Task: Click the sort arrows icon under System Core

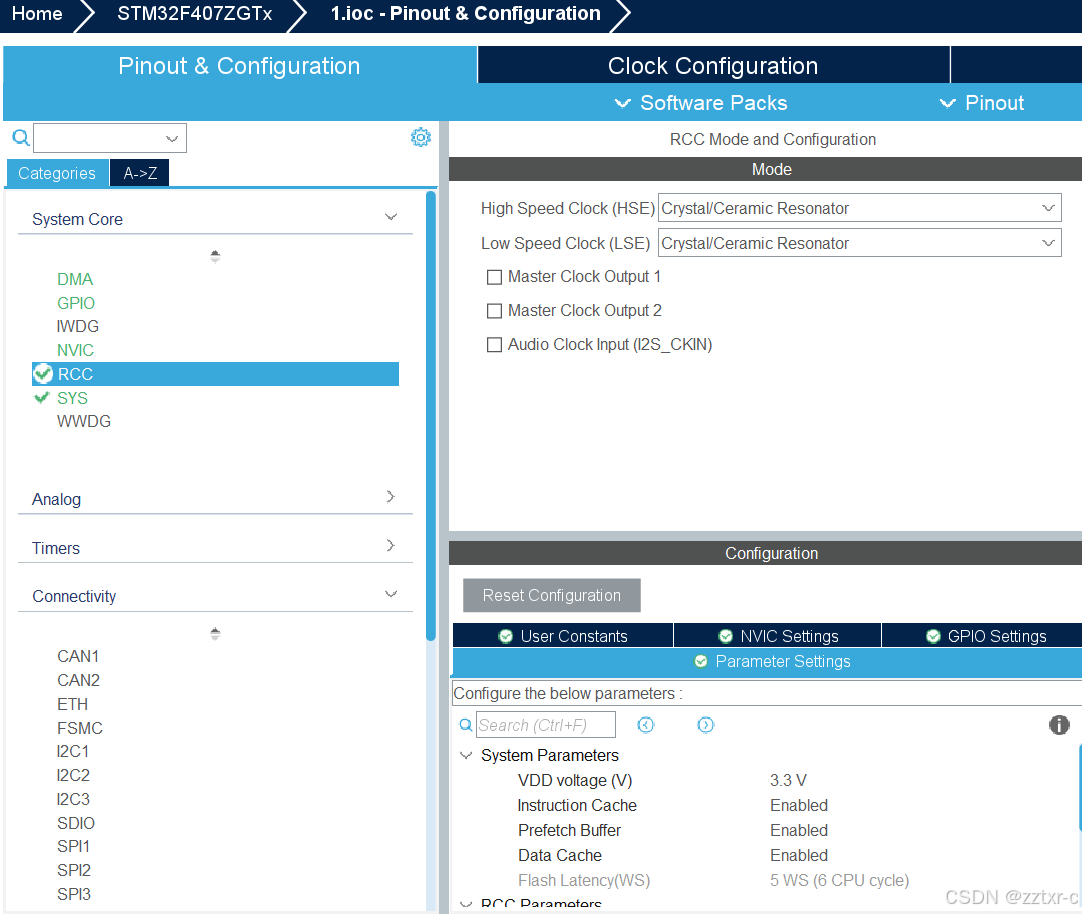Action: [x=215, y=256]
